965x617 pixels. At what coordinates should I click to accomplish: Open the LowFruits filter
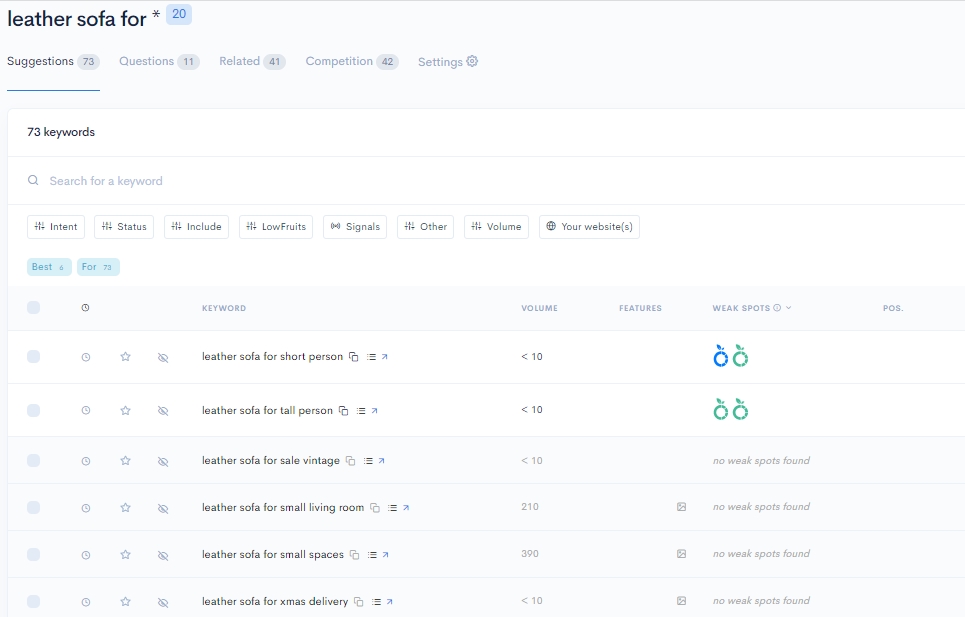coord(276,226)
